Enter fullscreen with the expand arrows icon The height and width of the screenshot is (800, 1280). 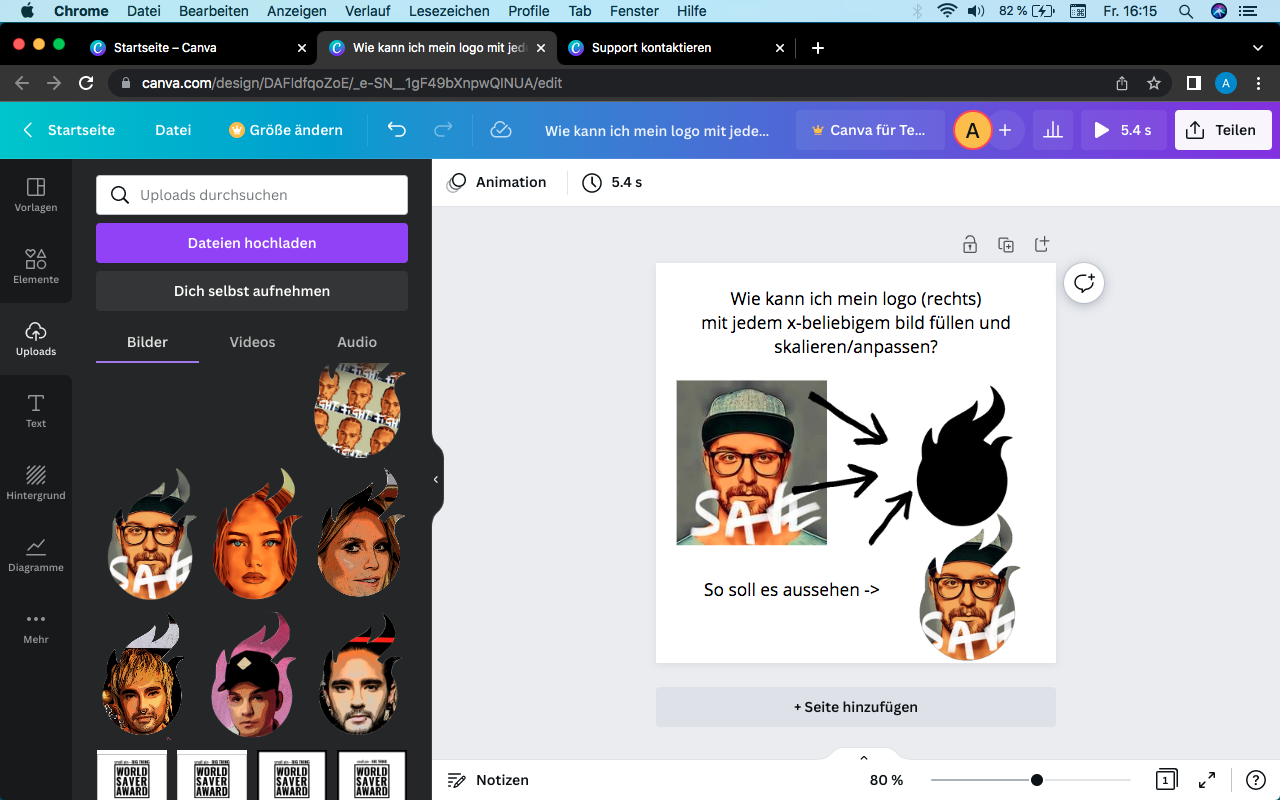pyautogui.click(x=1207, y=780)
